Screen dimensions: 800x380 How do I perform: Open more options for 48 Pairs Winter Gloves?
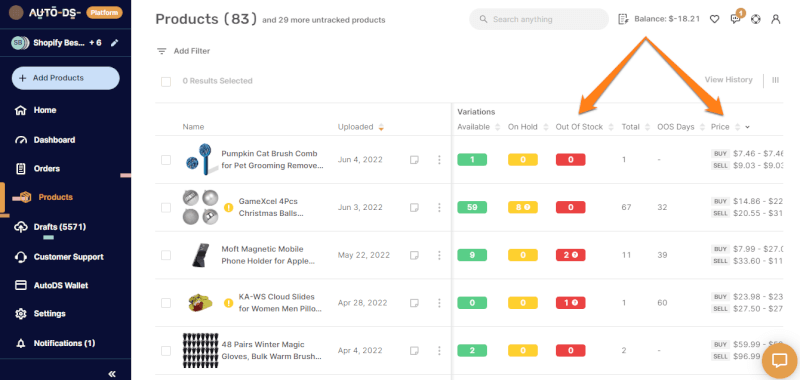pyautogui.click(x=439, y=350)
